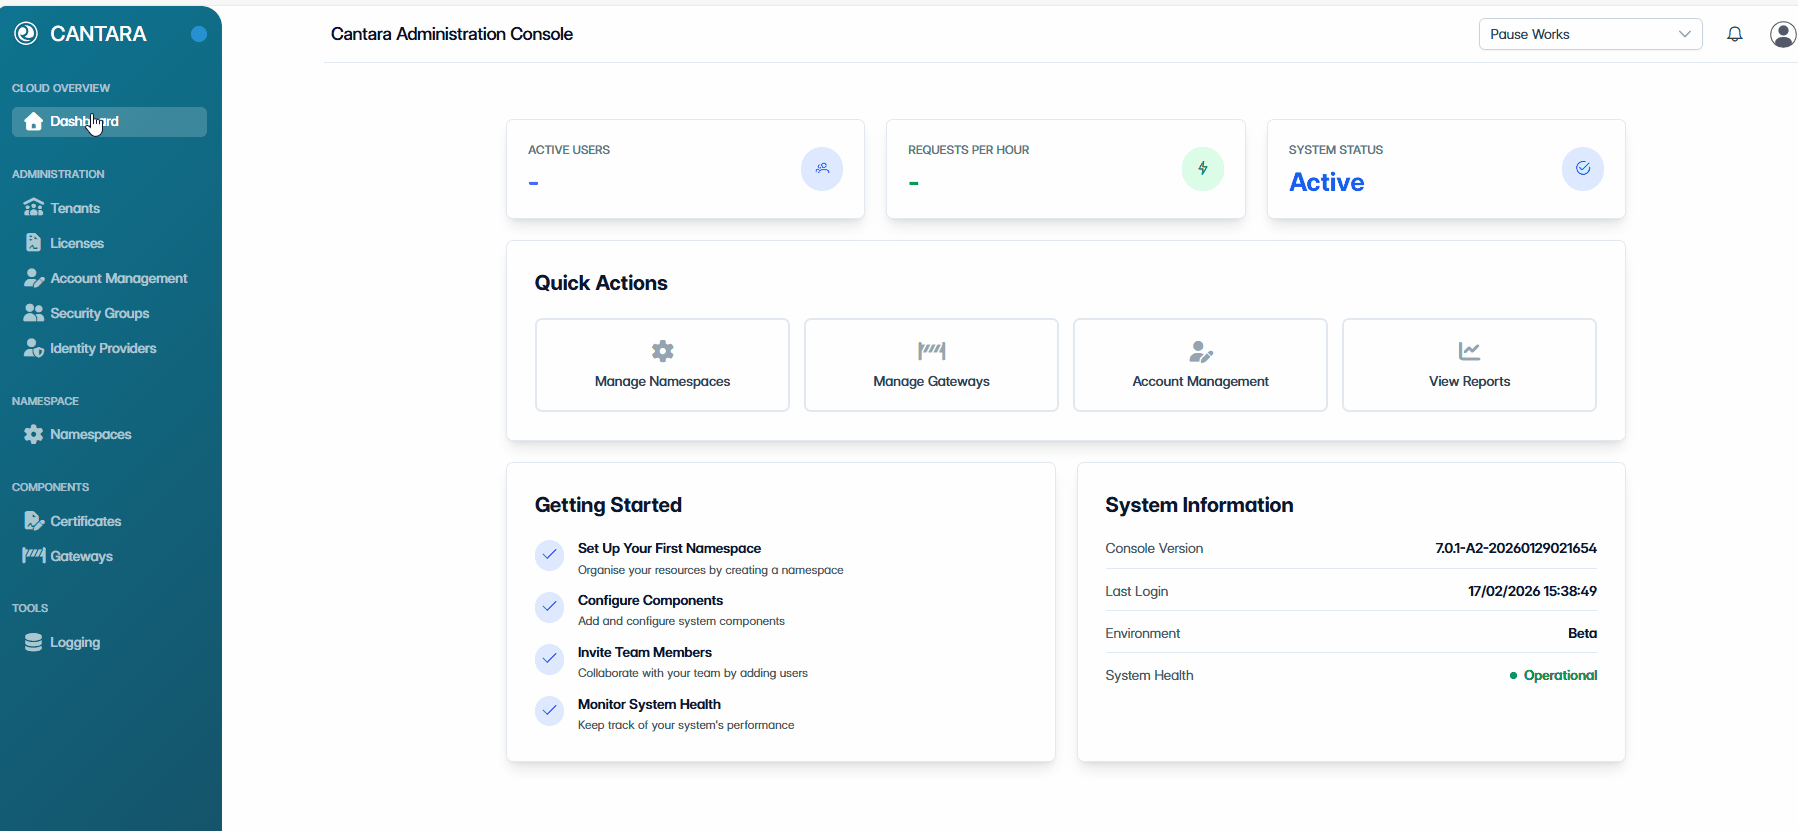Click the Beta environment value

[1582, 633]
